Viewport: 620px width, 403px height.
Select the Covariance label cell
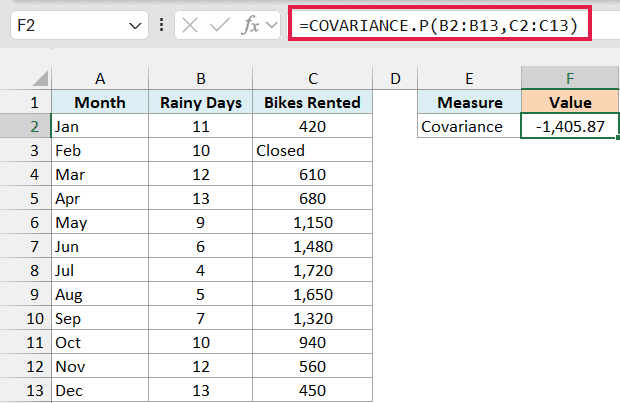[469, 127]
